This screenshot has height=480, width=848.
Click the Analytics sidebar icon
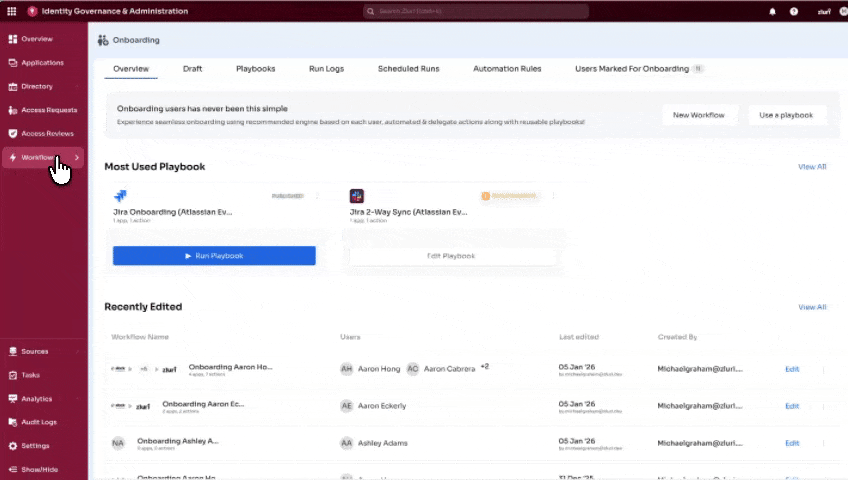[12, 399]
